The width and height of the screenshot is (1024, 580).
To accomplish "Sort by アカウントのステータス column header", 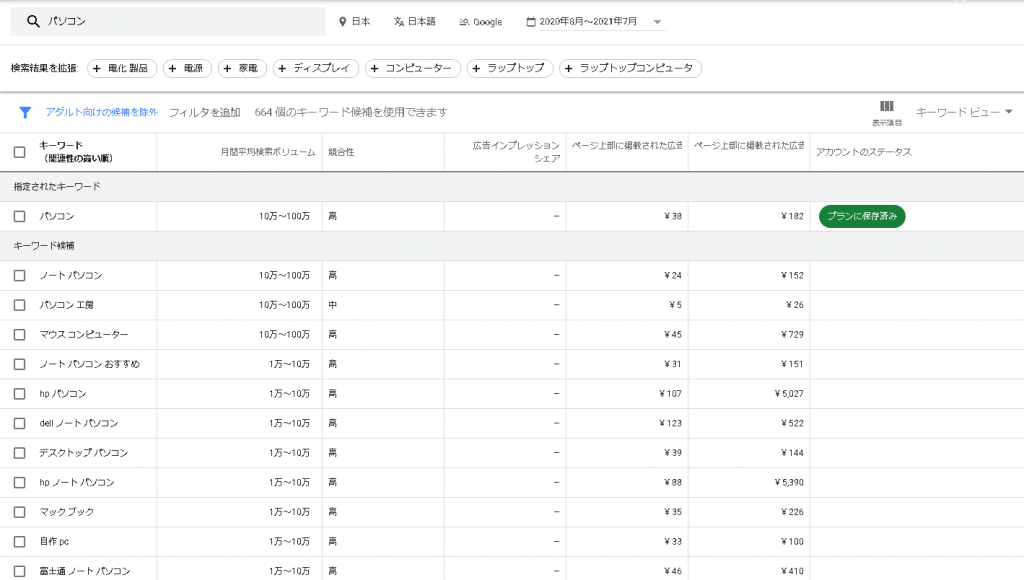I will pyautogui.click(x=863, y=152).
